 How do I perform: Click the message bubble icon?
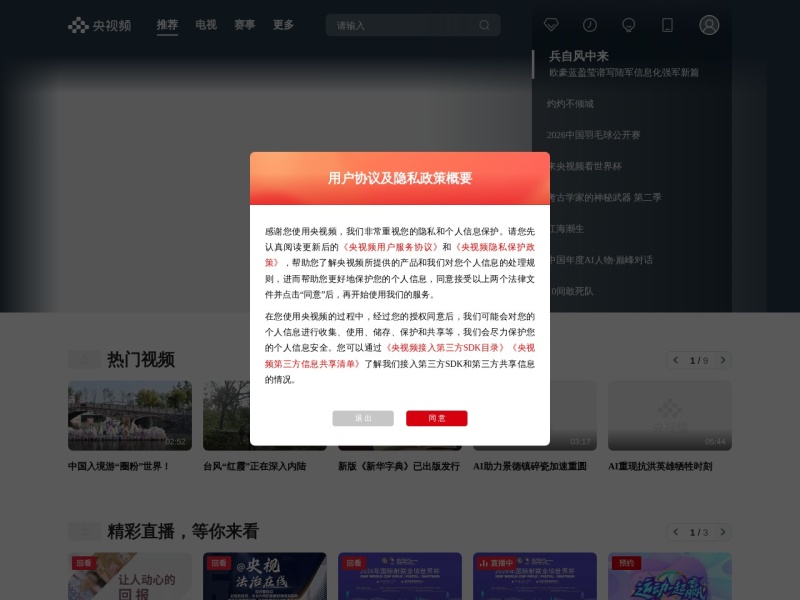(x=629, y=25)
